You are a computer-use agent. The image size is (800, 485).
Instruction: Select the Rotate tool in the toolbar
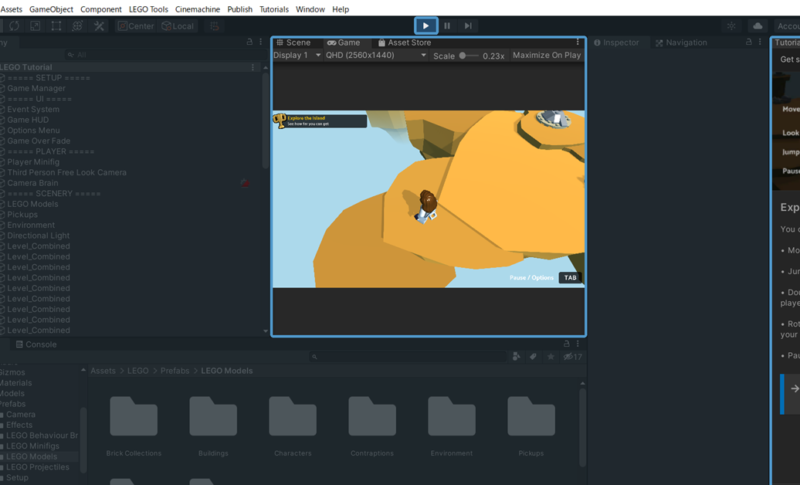coord(14,26)
